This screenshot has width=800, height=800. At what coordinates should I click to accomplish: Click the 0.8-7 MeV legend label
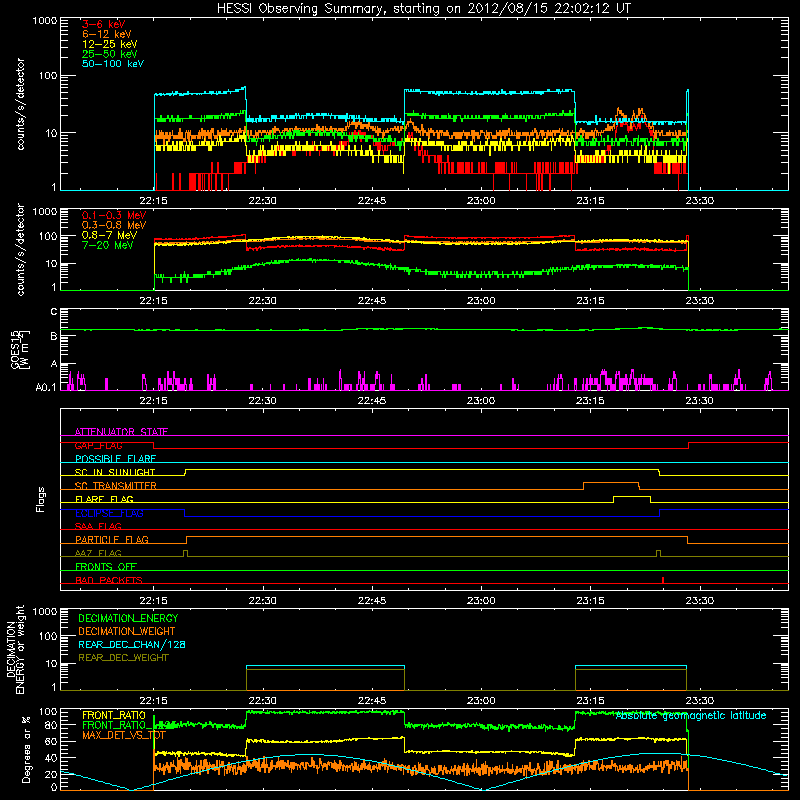click(109, 235)
